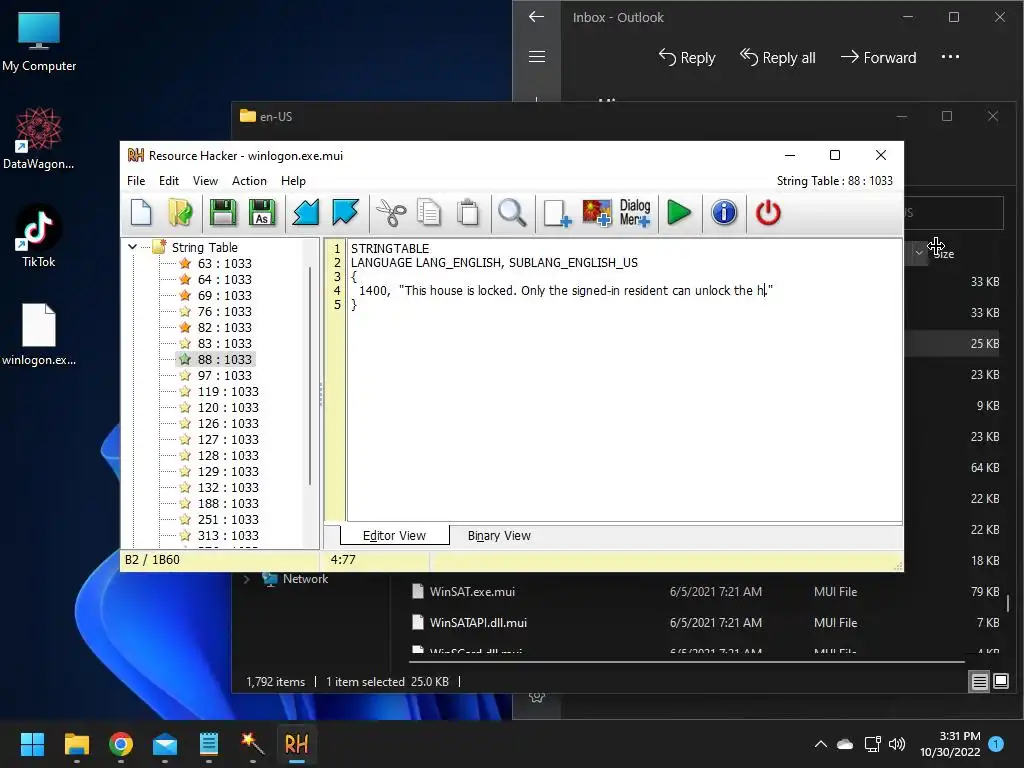Compile script with green play icon

pyautogui.click(x=679, y=213)
